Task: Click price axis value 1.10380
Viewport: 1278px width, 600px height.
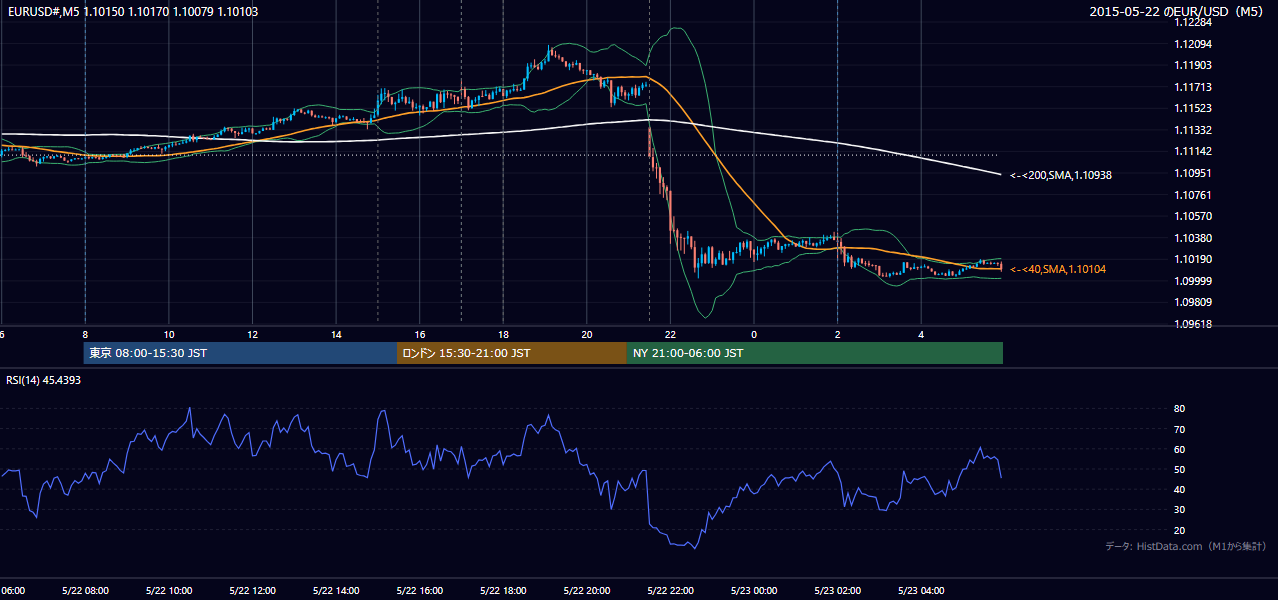Action: pyautogui.click(x=1194, y=238)
